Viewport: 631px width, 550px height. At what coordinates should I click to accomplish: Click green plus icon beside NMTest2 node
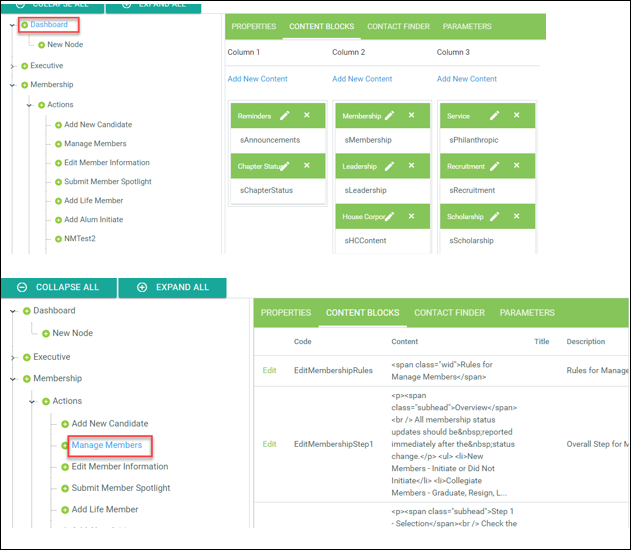point(59,239)
